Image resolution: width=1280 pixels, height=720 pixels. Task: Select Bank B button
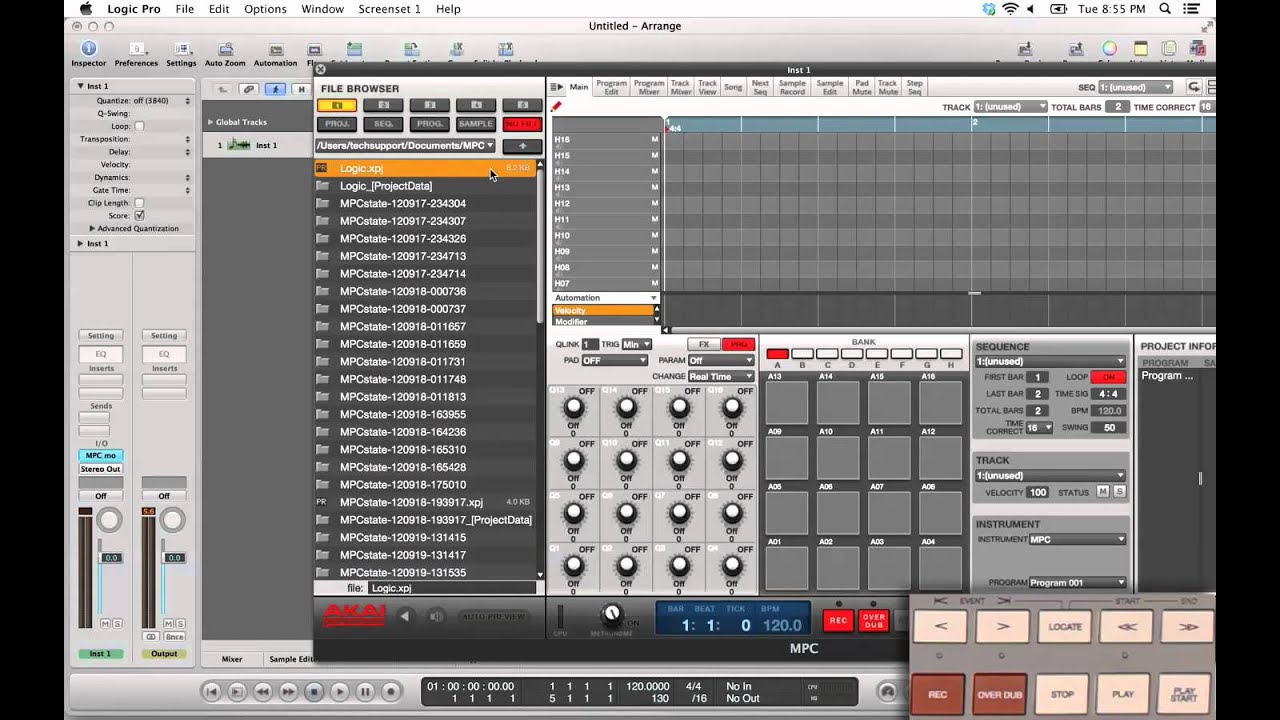click(x=802, y=354)
